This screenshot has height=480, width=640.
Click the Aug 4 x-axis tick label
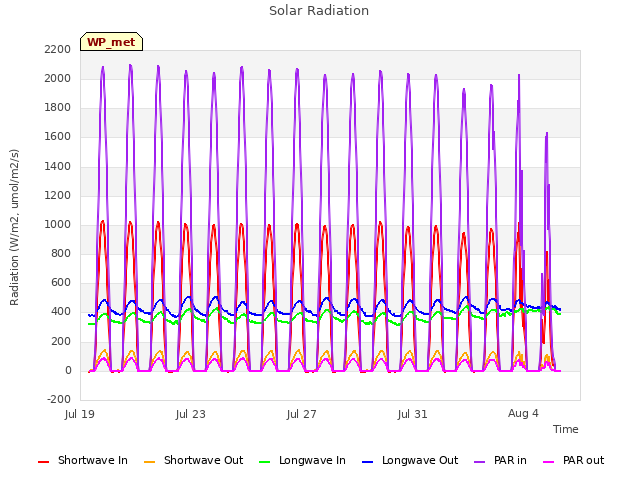click(523, 413)
